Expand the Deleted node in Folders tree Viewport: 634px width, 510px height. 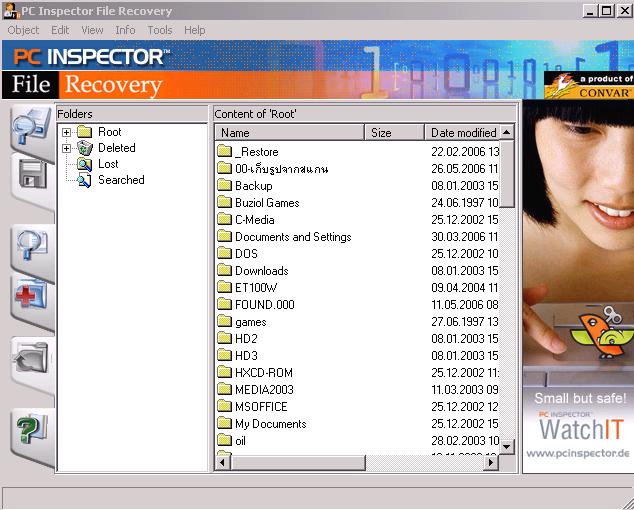[x=66, y=148]
